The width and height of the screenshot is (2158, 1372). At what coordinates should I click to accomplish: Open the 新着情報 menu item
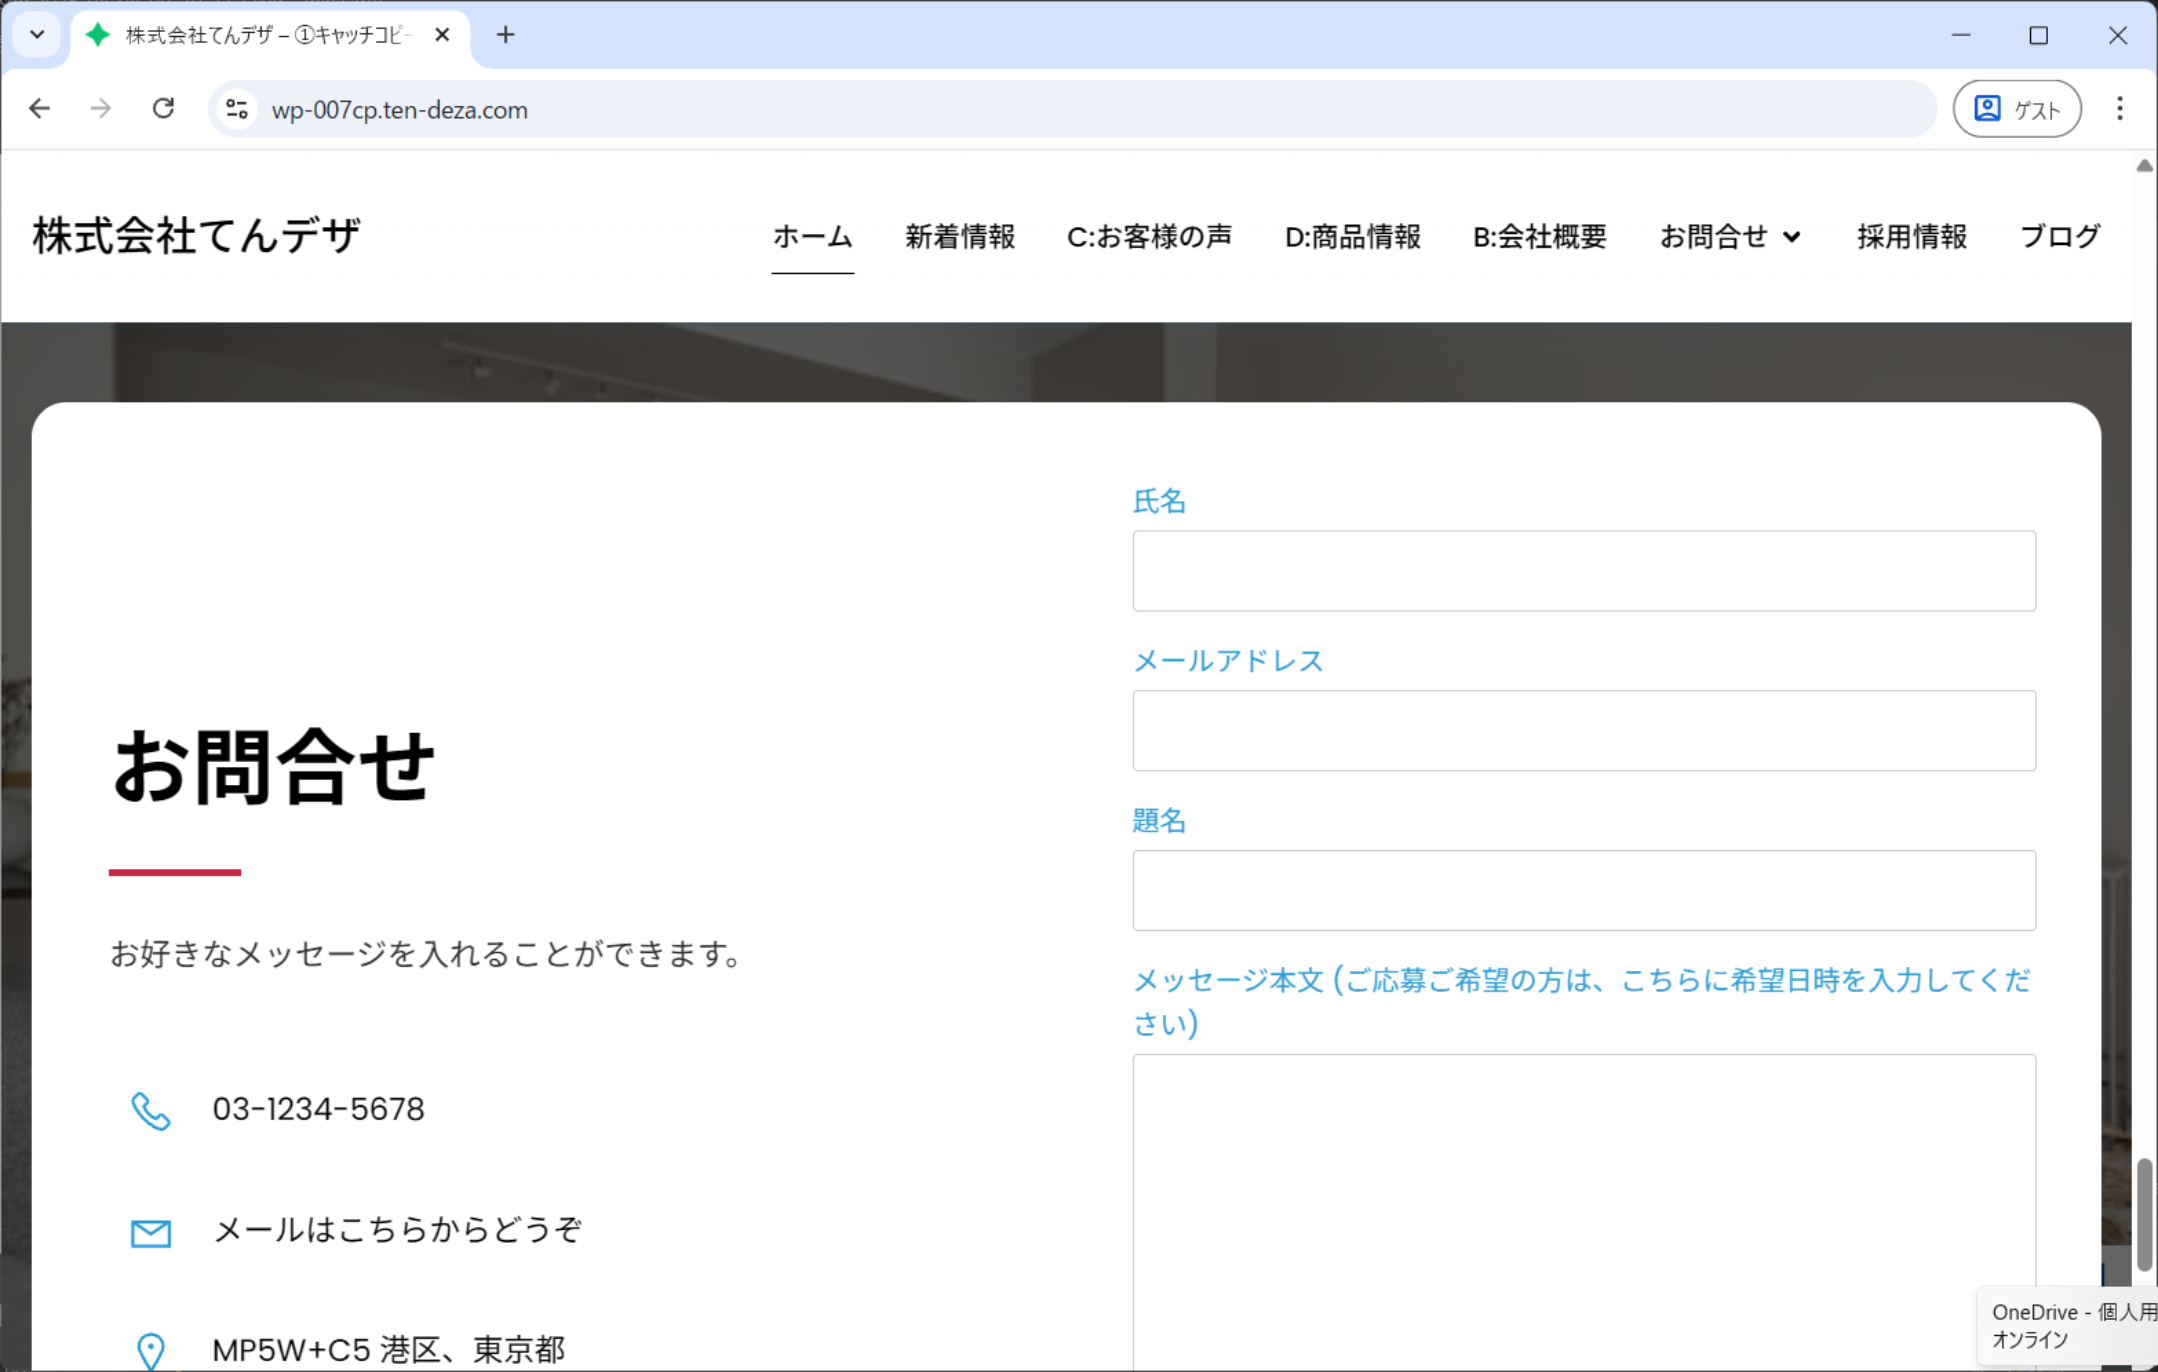click(x=960, y=237)
